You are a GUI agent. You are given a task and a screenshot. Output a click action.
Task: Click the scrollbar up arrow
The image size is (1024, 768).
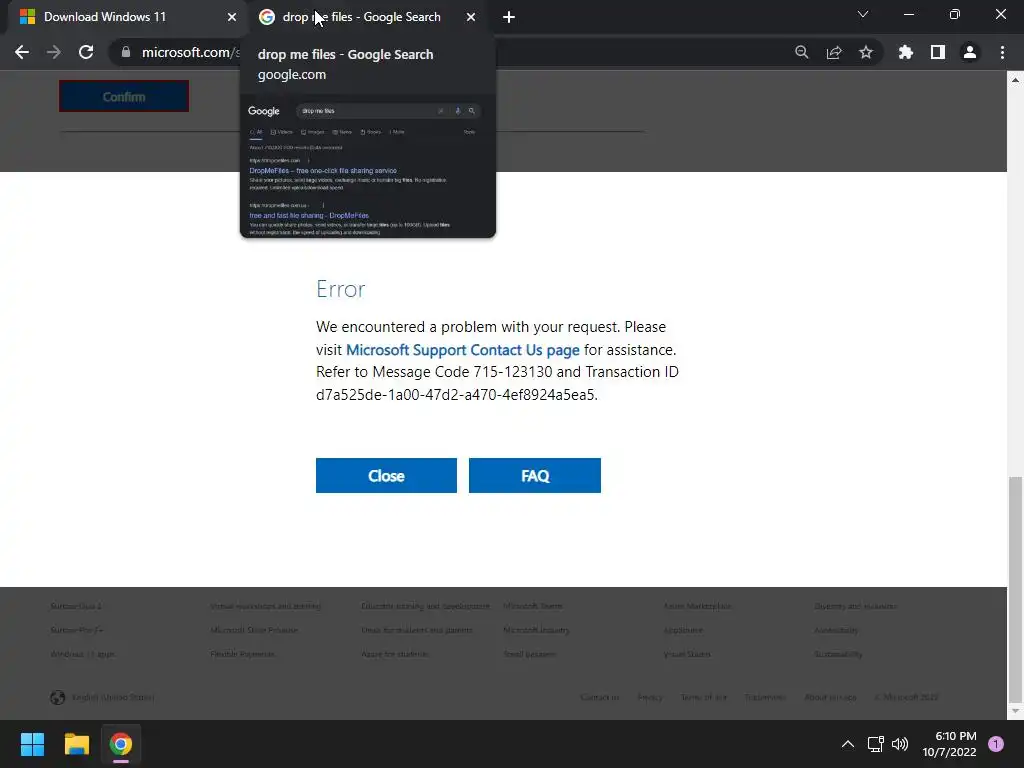pyautogui.click(x=1015, y=80)
